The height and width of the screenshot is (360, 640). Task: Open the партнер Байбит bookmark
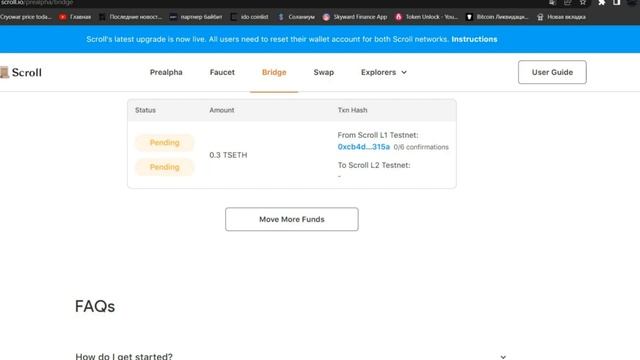(196, 17)
